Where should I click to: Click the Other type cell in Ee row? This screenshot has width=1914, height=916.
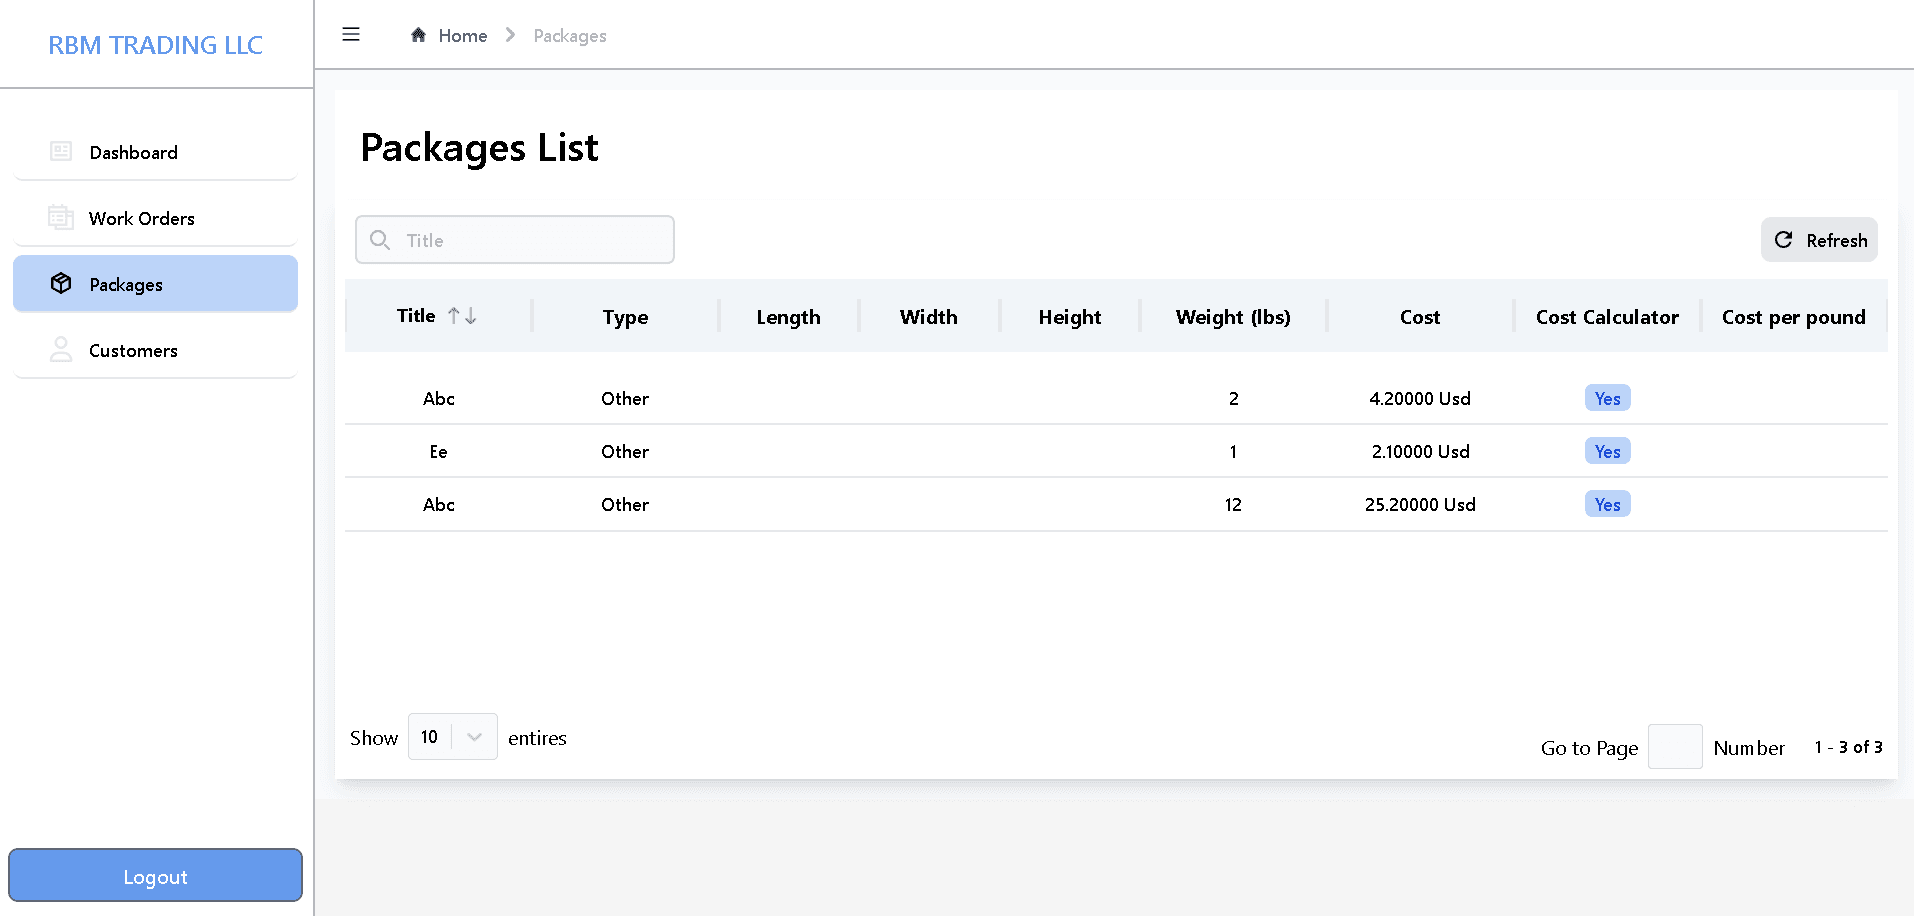pyautogui.click(x=625, y=451)
